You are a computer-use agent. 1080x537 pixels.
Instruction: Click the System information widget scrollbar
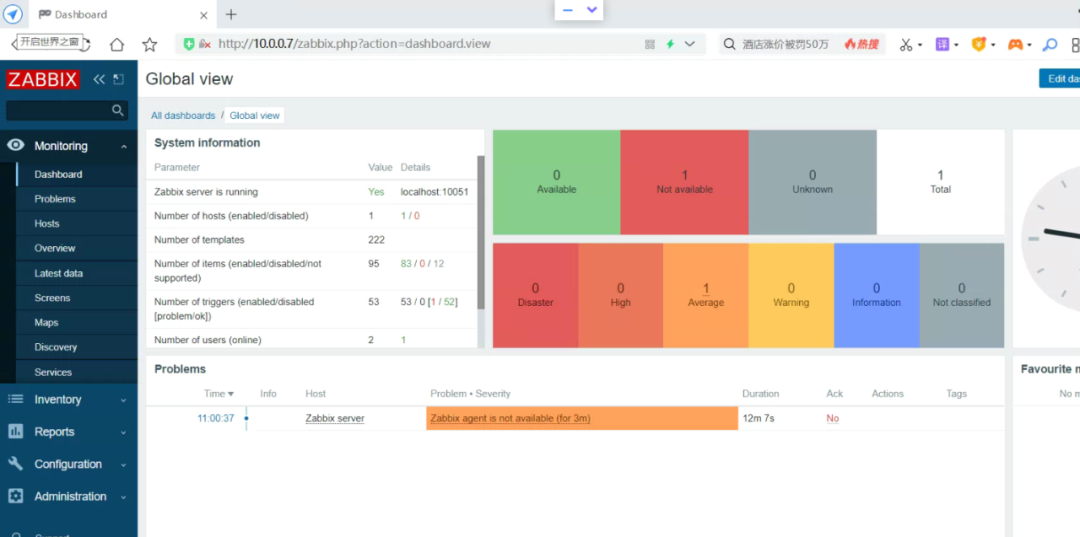point(481,230)
